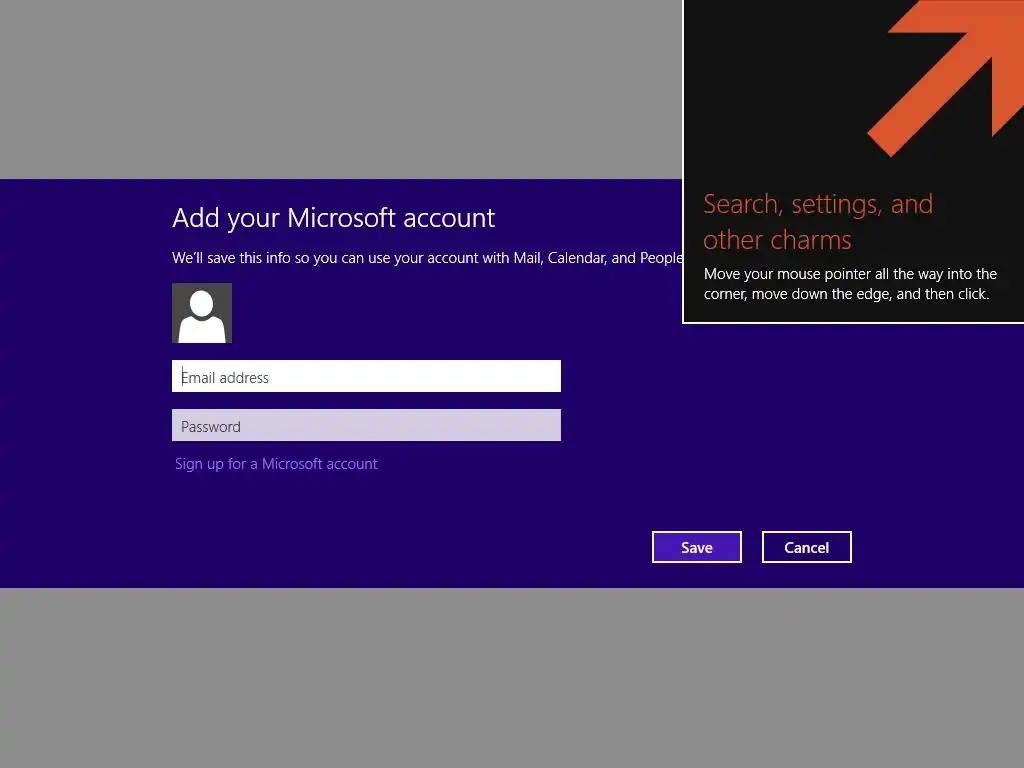Click the 'We'll save this info' description text
Screen dimensions: 1024x768
click(427, 258)
